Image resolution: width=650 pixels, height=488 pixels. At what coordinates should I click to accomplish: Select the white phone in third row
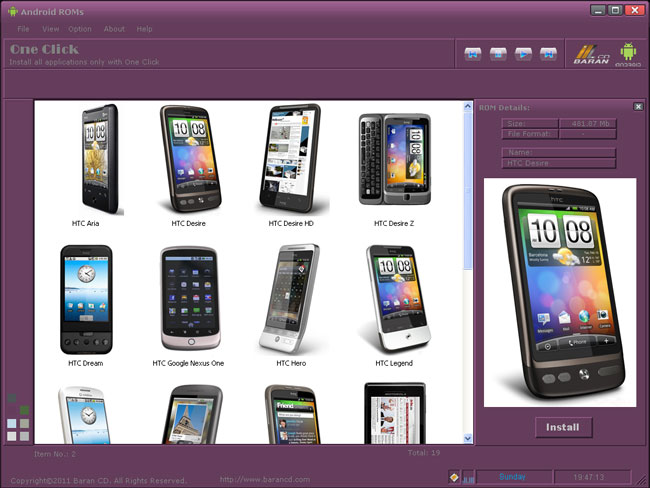point(85,415)
